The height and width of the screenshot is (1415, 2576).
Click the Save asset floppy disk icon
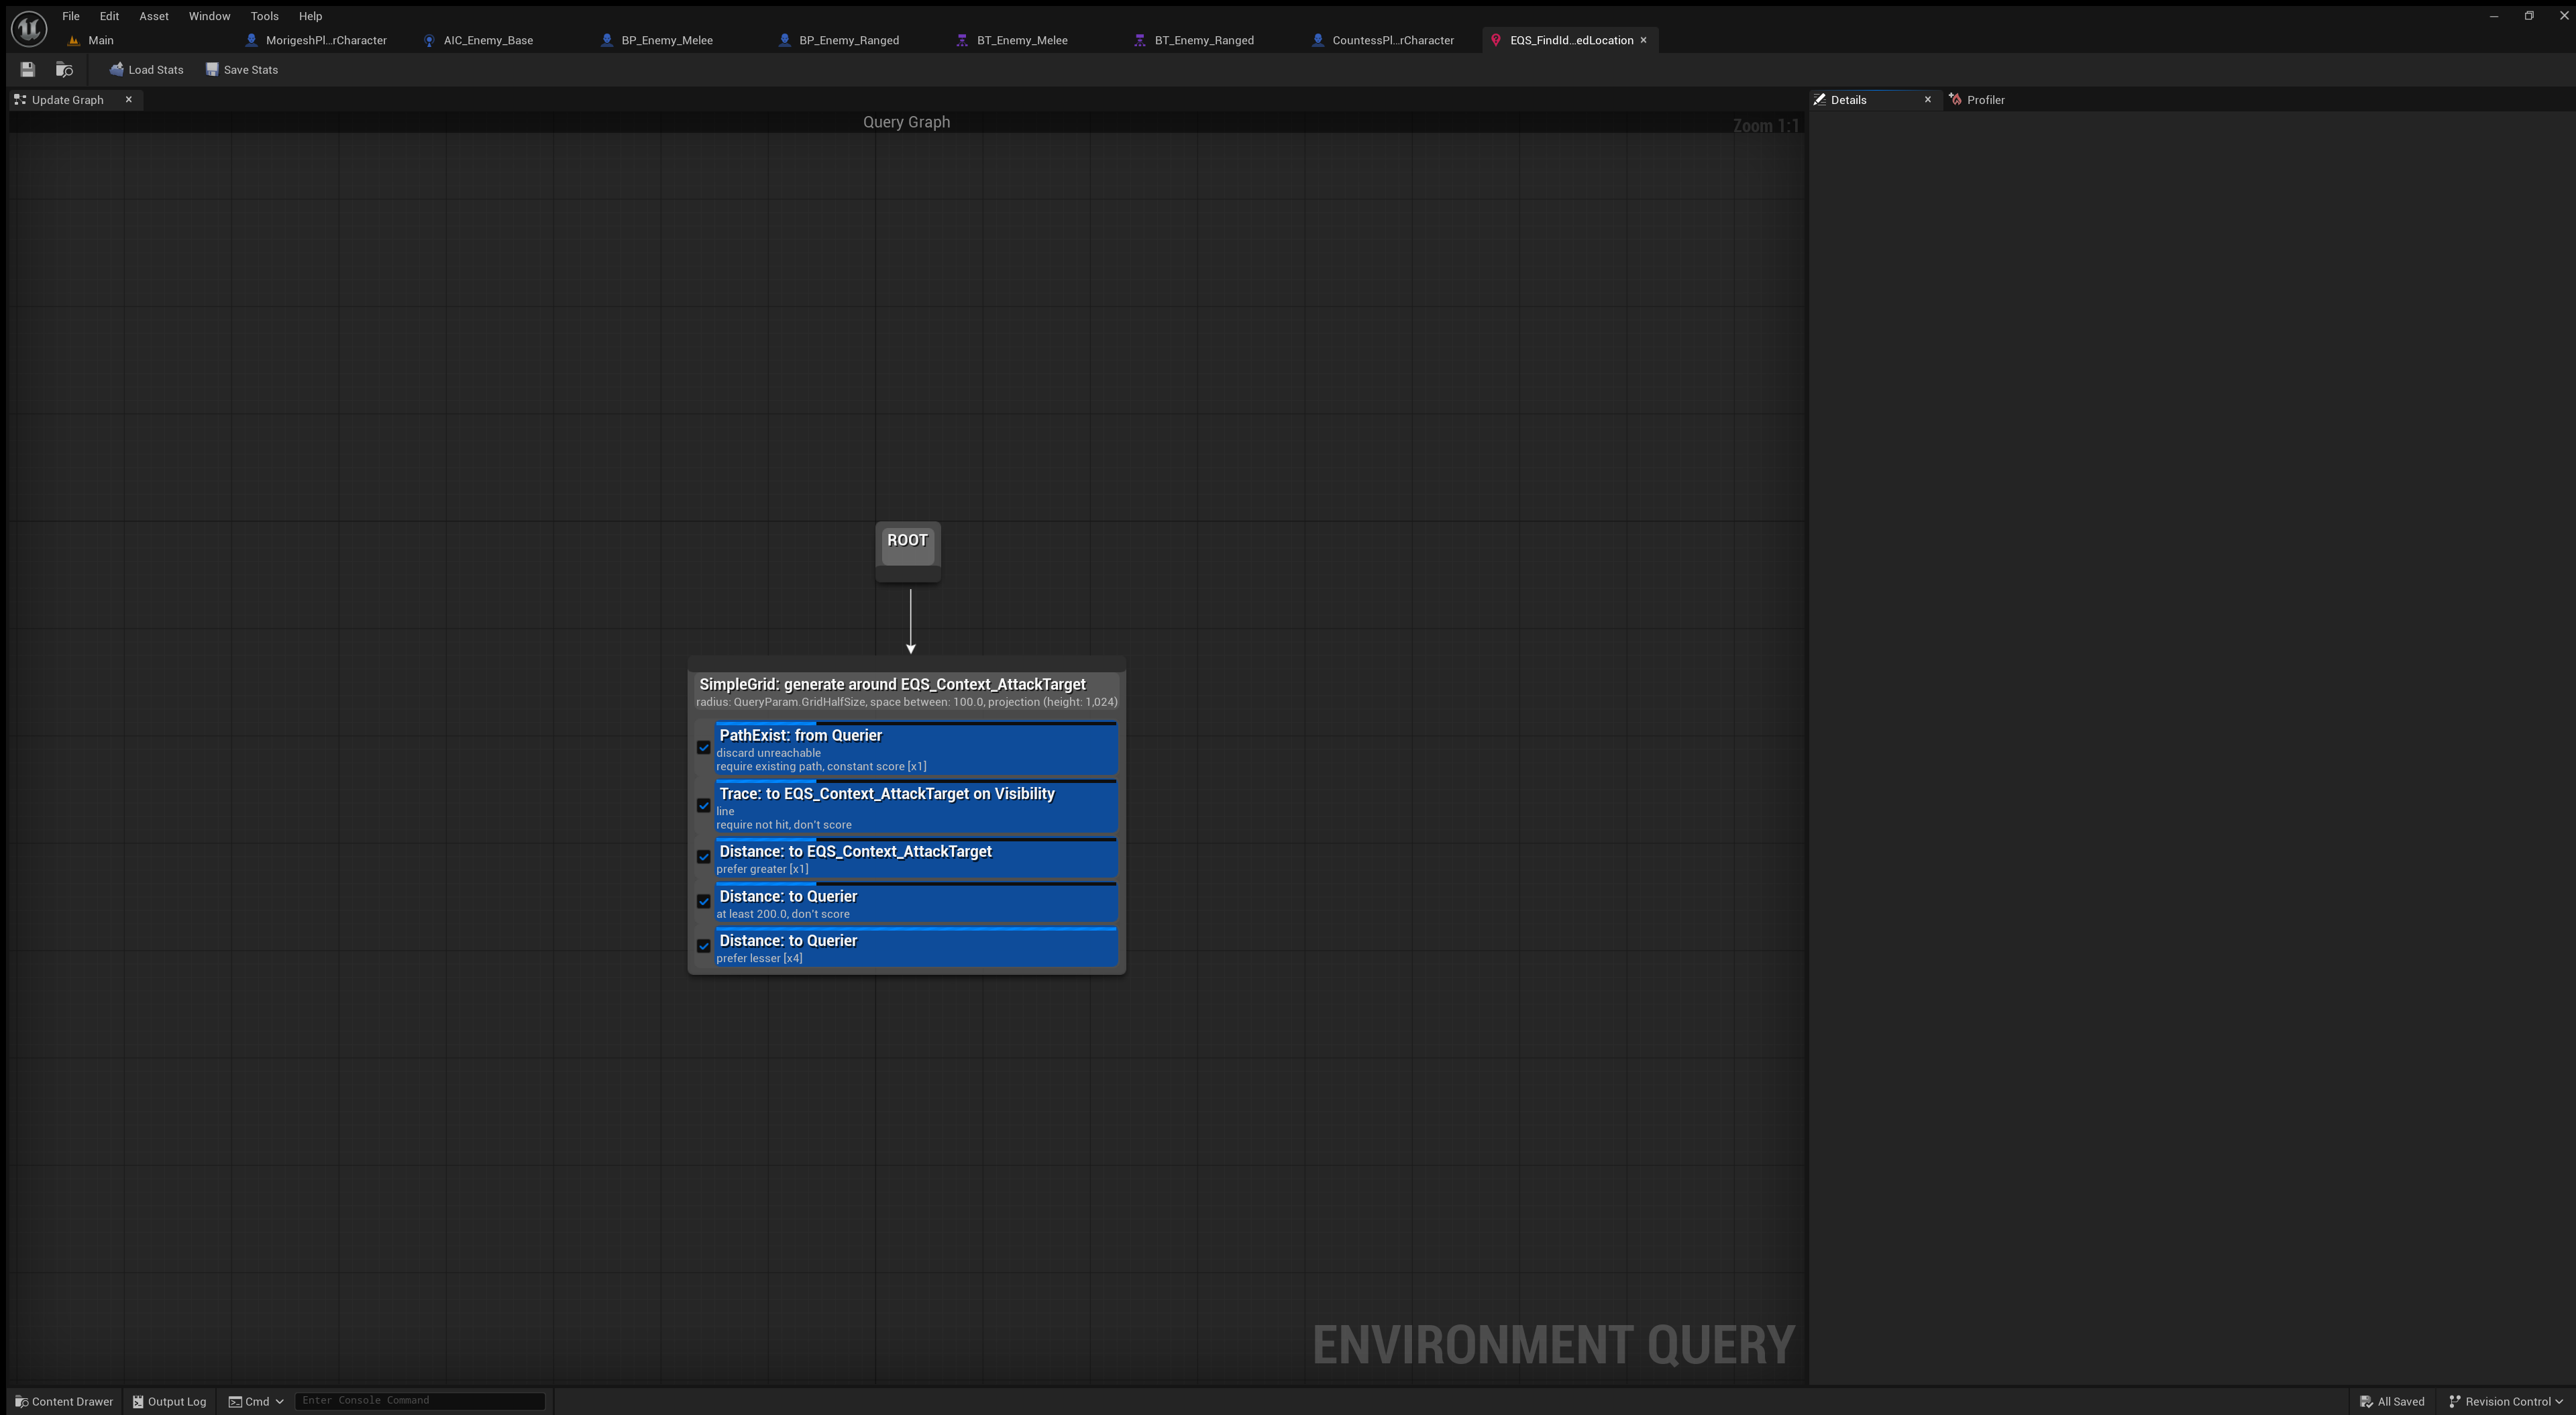tap(28, 70)
